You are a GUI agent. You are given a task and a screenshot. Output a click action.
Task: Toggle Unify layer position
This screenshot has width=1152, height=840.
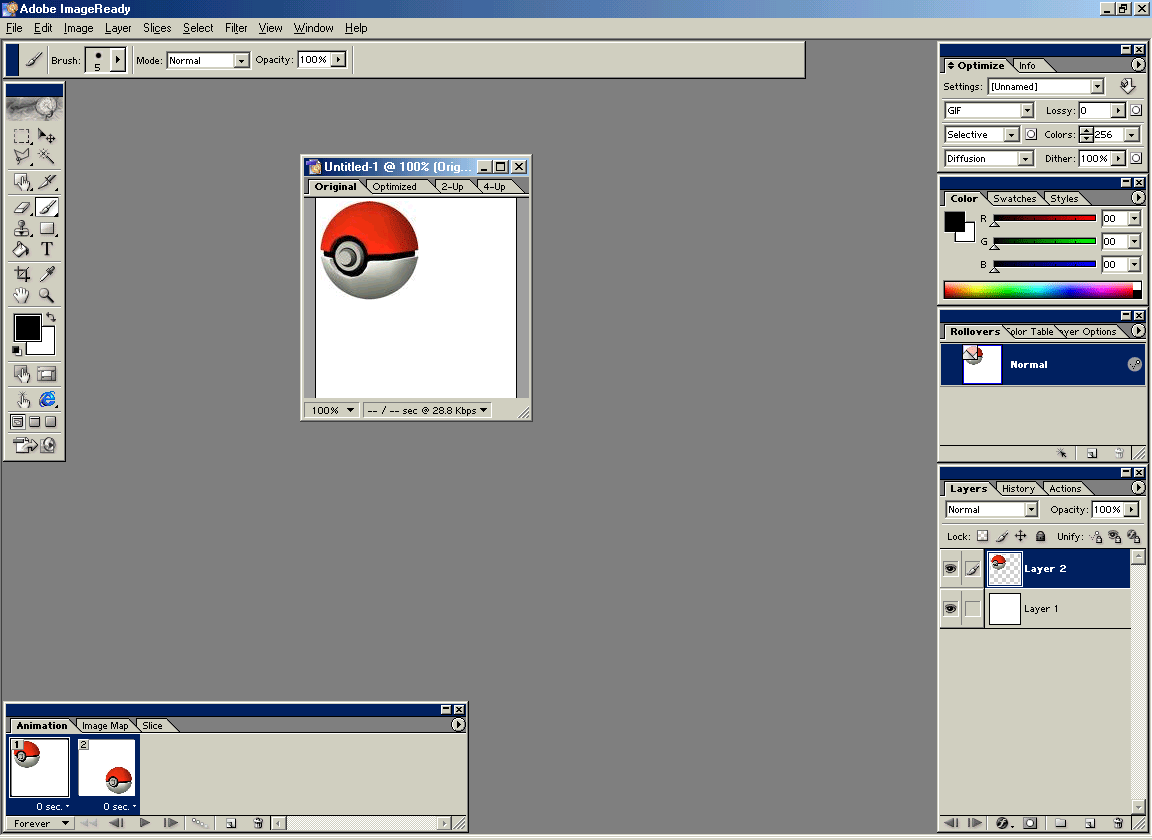tap(1095, 536)
